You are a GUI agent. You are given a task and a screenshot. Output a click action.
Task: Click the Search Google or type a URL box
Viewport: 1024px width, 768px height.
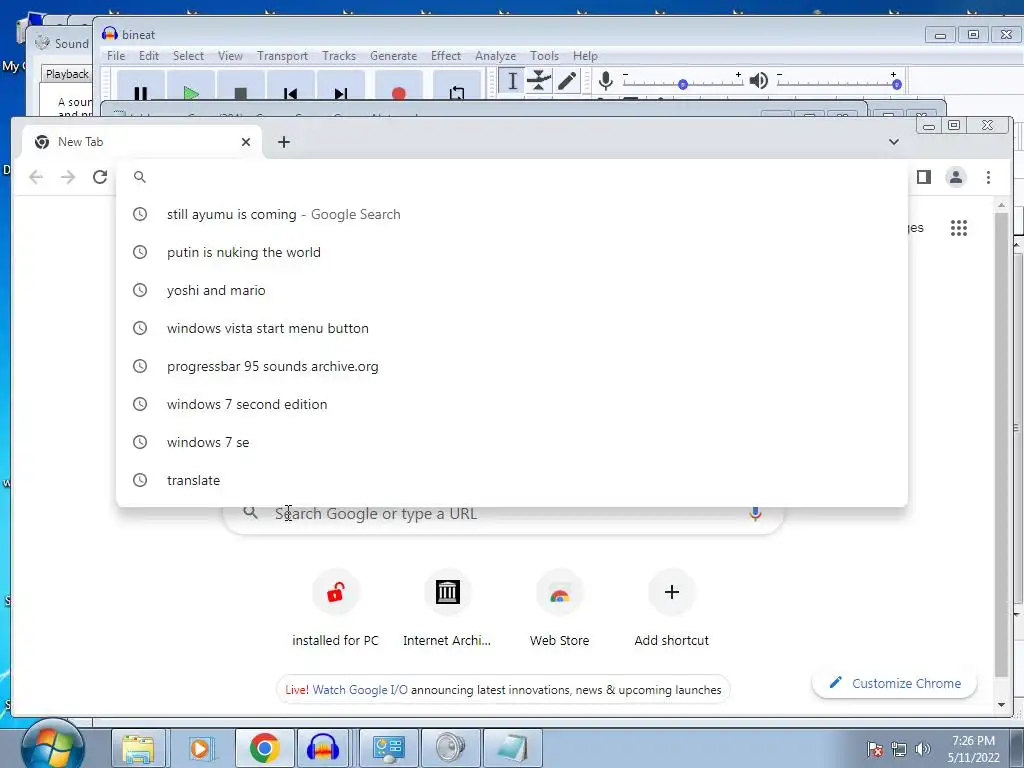coord(503,518)
